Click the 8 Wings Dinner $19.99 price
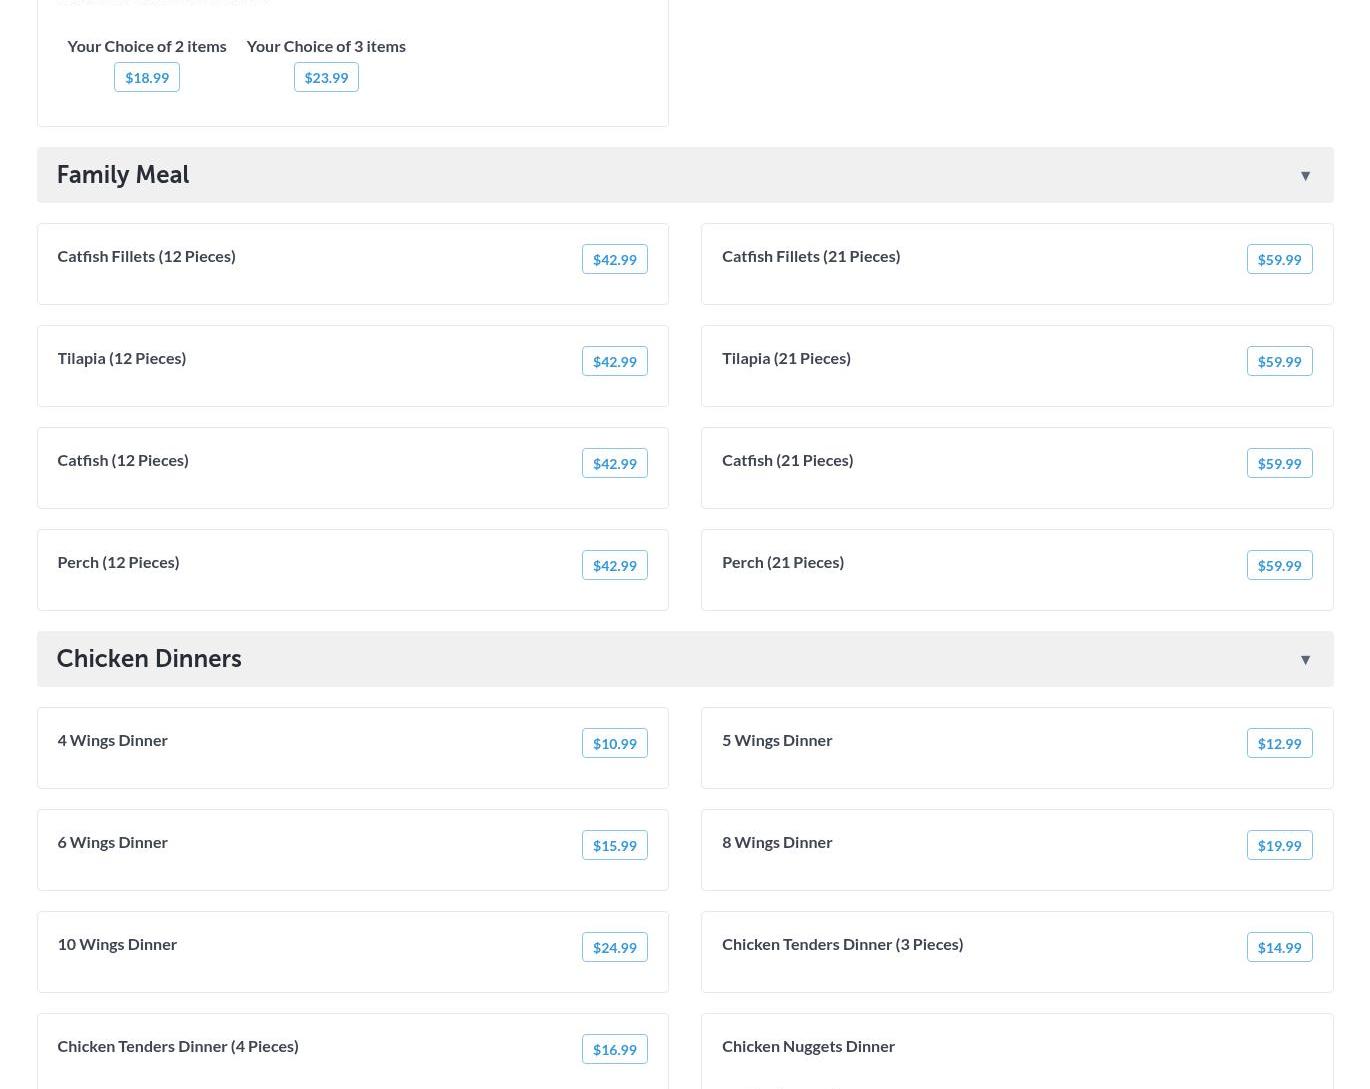Image resolution: width=1370 pixels, height=1089 pixels. pyautogui.click(x=1279, y=846)
